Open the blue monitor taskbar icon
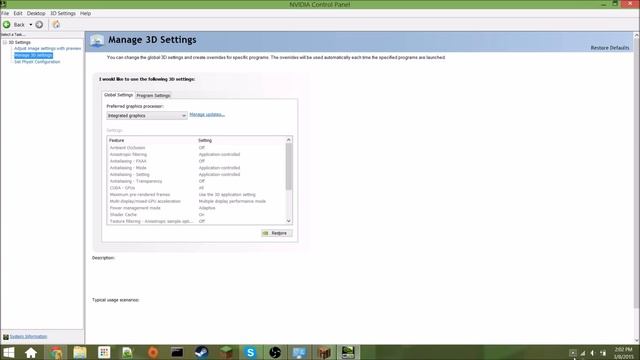 (x=299, y=353)
